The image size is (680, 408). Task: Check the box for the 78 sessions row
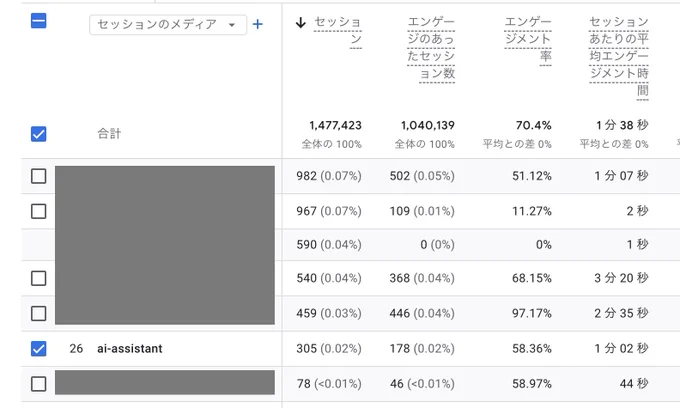point(39,384)
